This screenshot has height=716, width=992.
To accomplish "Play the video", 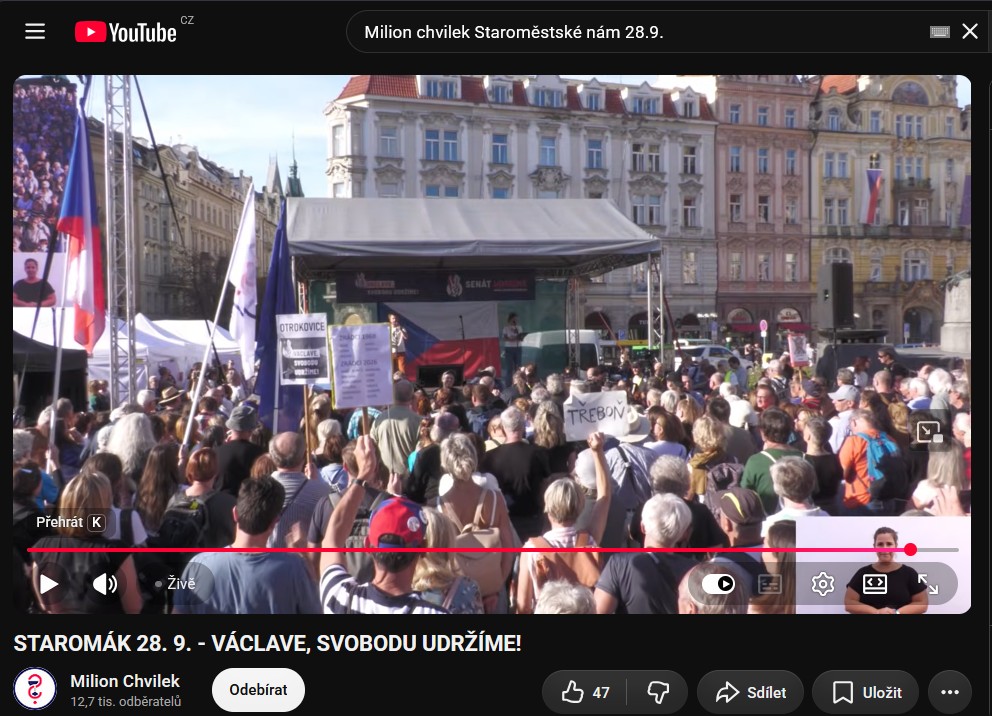I will (x=49, y=584).
